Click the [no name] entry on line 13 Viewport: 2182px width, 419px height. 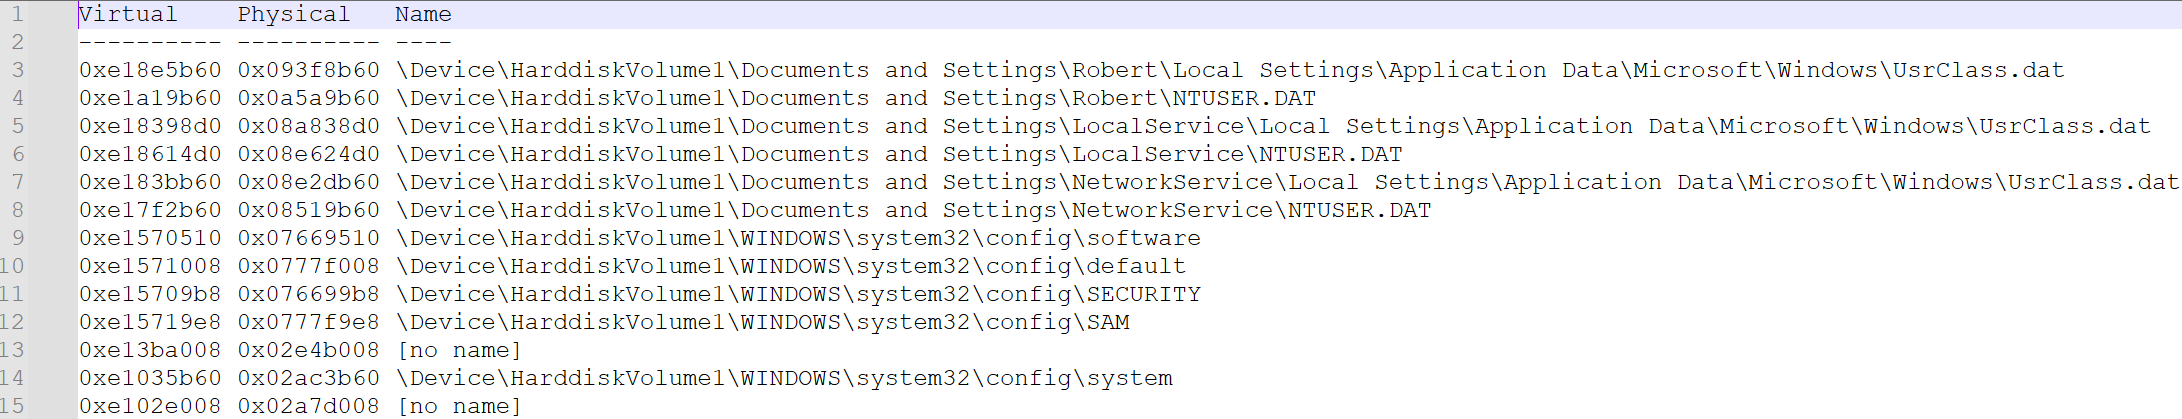click(x=459, y=350)
